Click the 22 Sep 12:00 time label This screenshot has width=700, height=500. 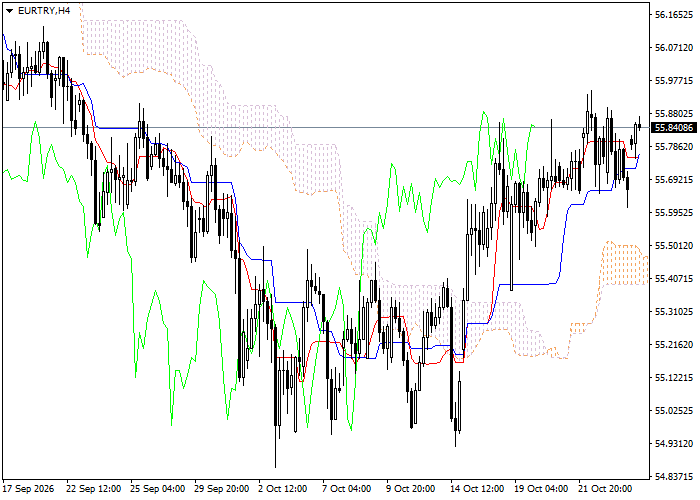click(x=94, y=489)
